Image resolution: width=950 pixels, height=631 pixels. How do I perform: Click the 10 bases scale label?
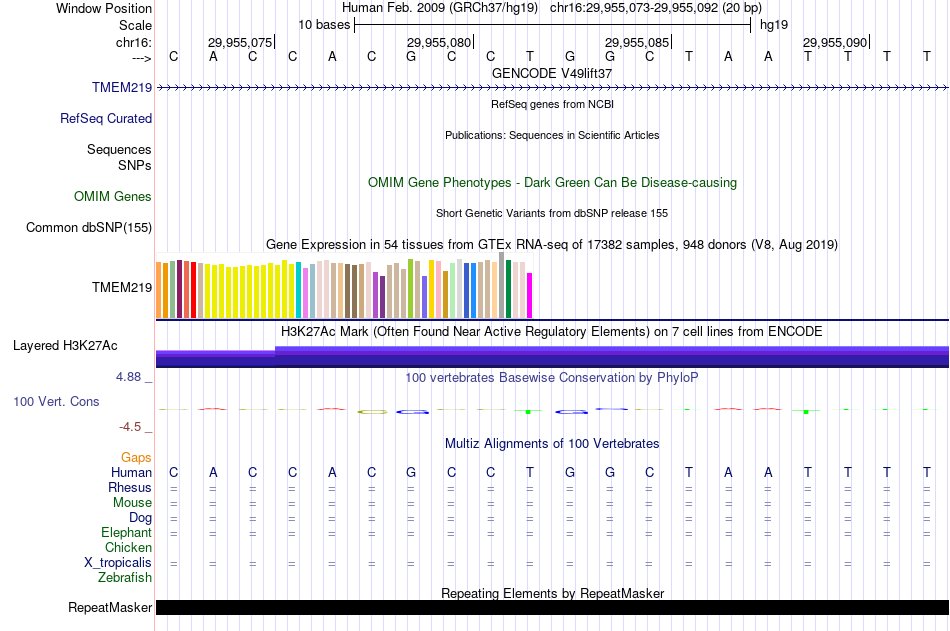pyautogui.click(x=324, y=25)
